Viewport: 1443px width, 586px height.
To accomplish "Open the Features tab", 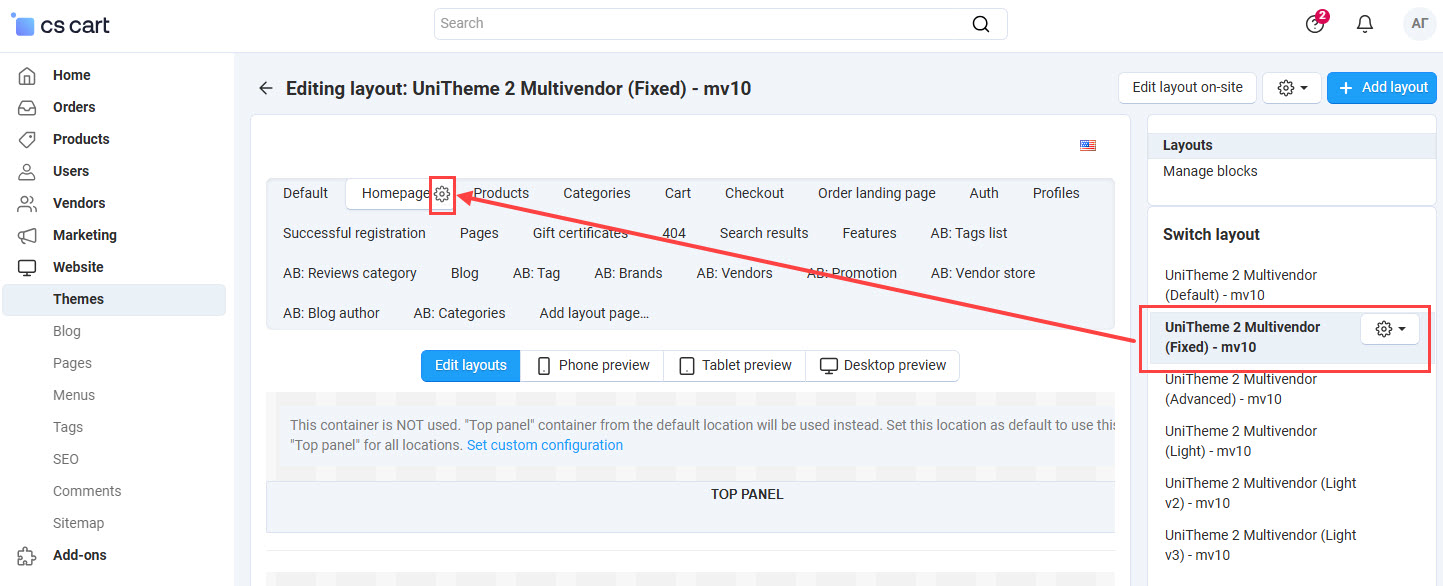I will pyautogui.click(x=869, y=233).
